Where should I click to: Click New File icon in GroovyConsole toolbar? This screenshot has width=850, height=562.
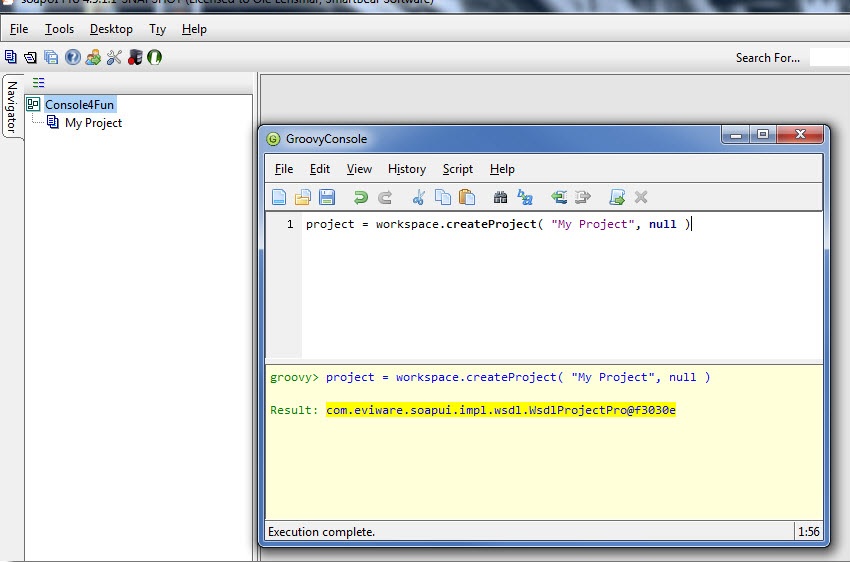point(279,197)
